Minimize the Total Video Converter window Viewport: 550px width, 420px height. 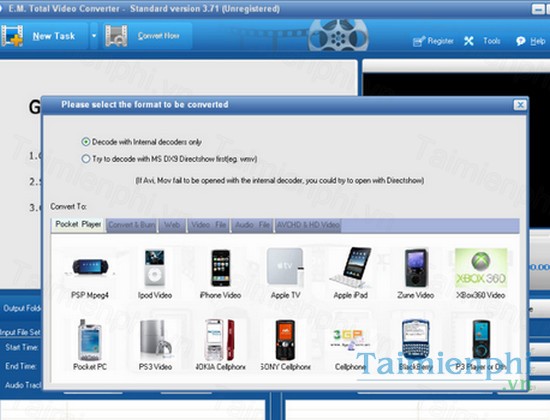pos(538,9)
